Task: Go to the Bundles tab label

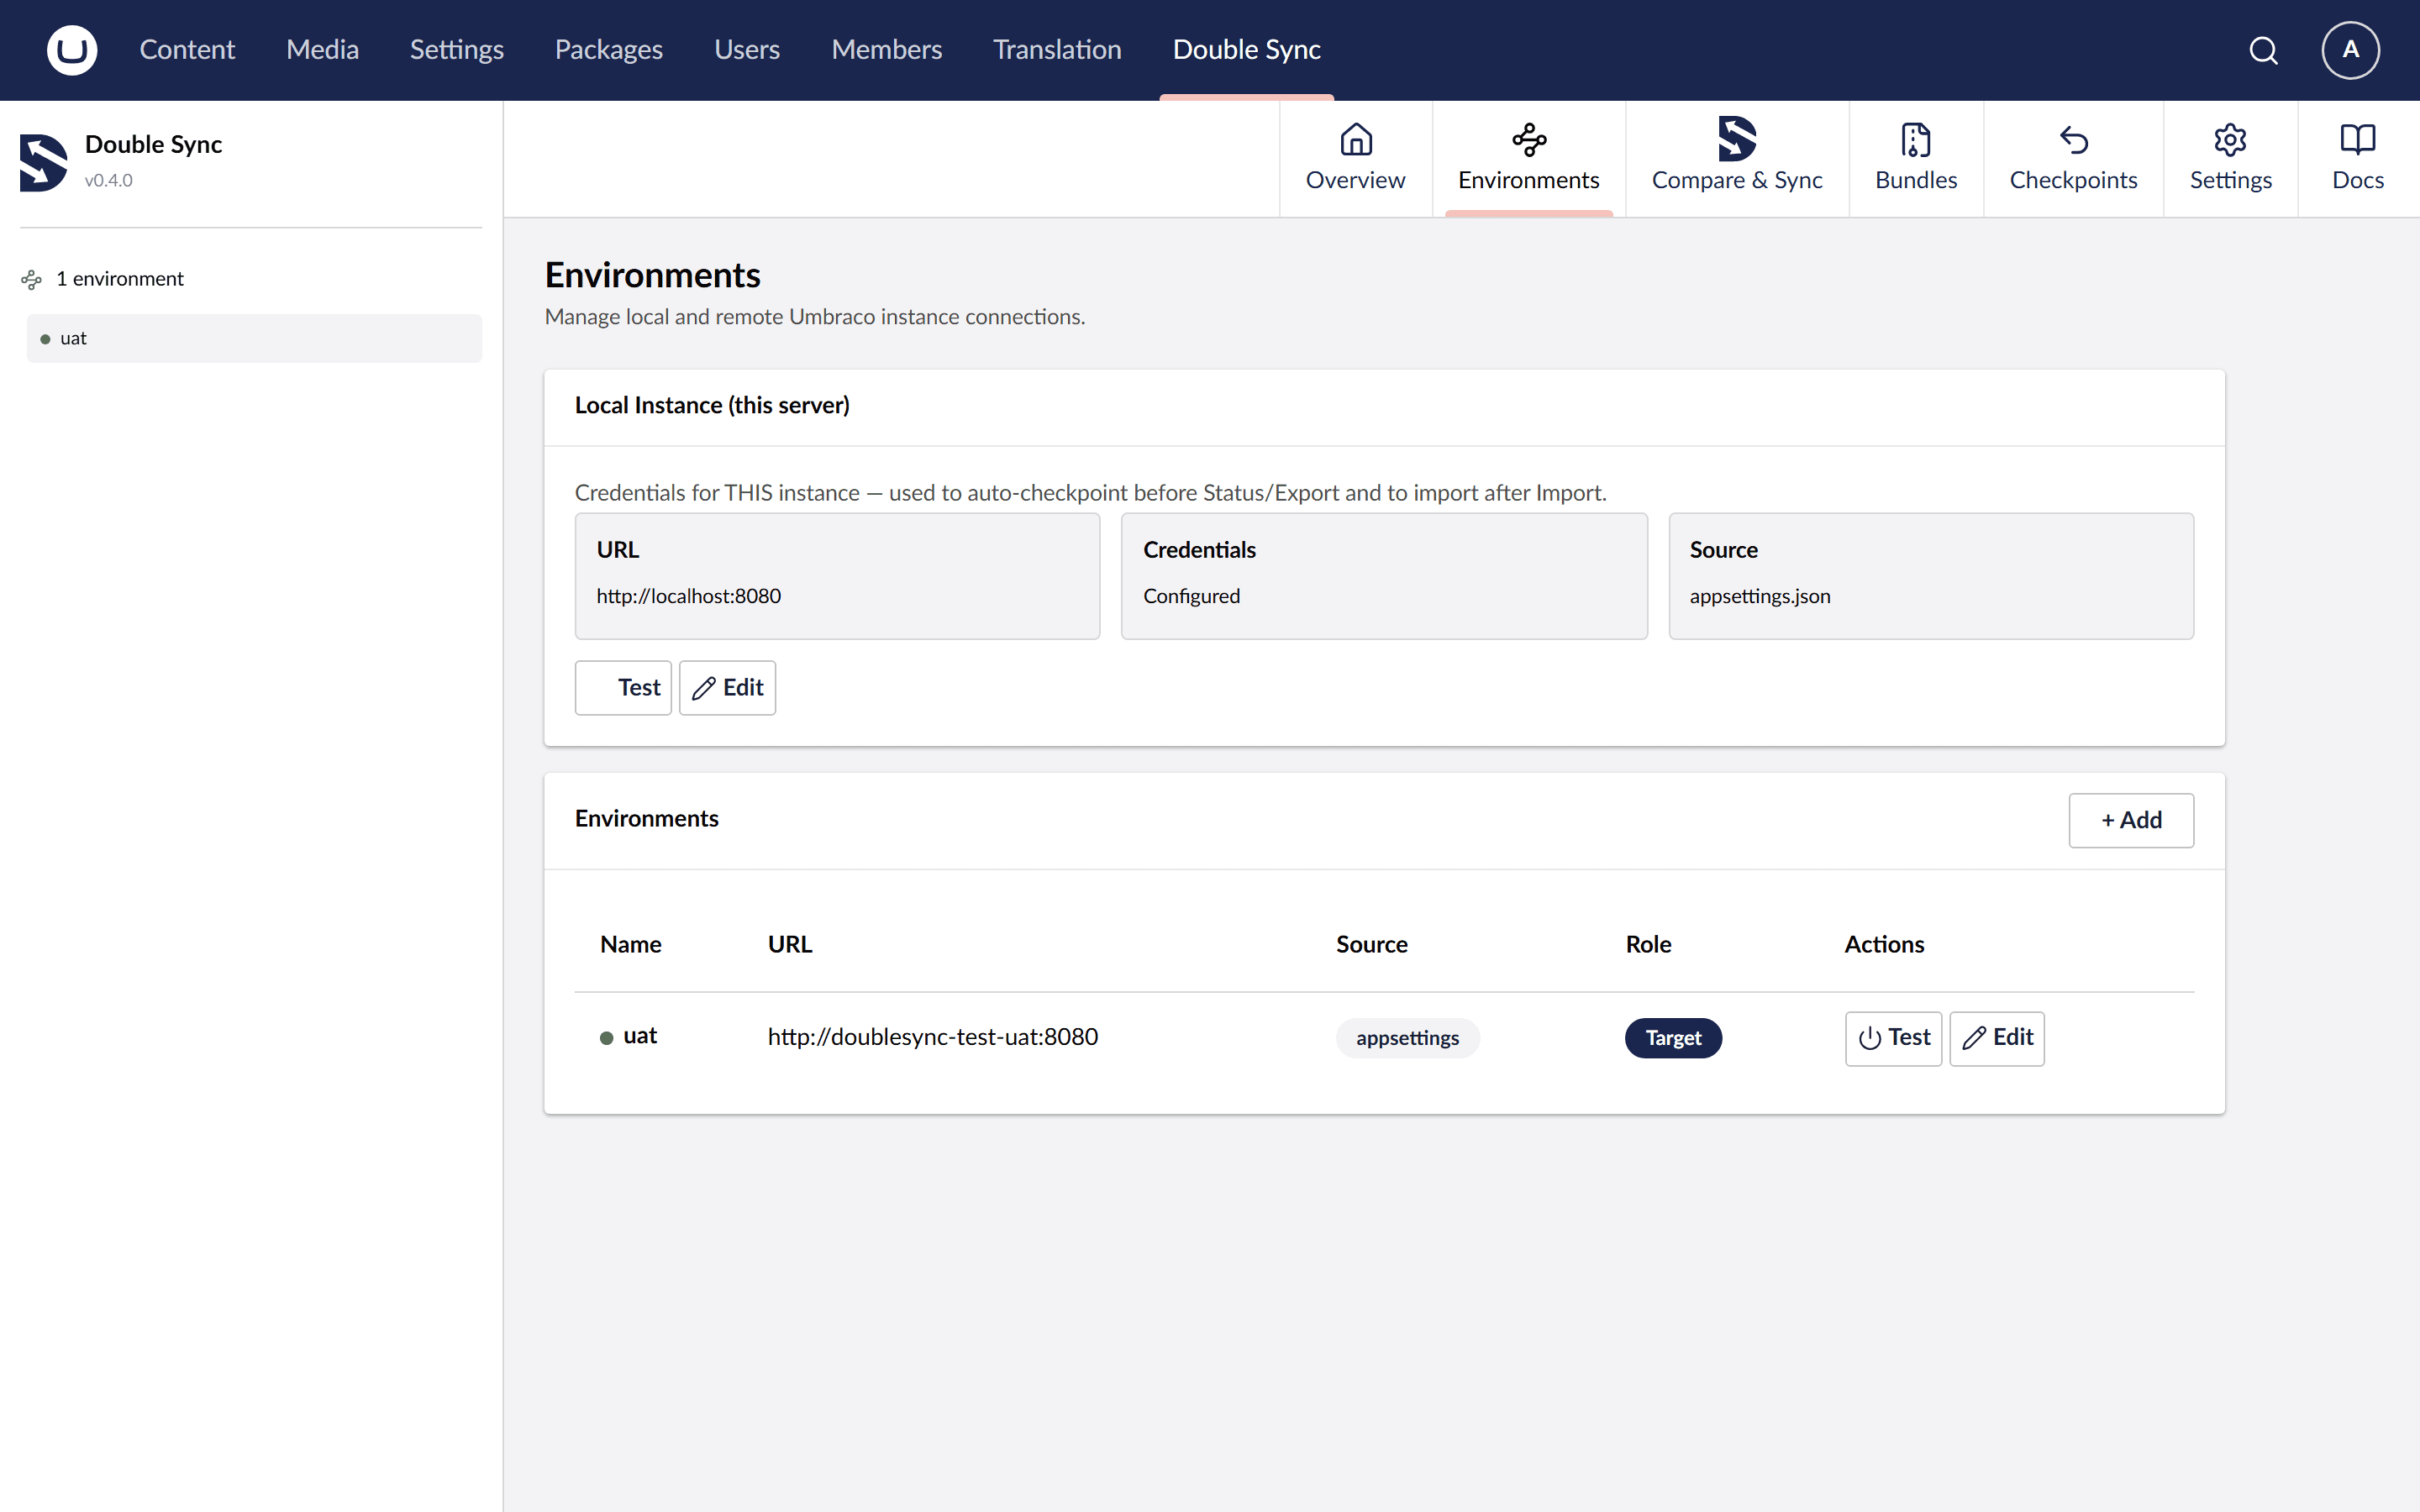Action: coord(1916,180)
